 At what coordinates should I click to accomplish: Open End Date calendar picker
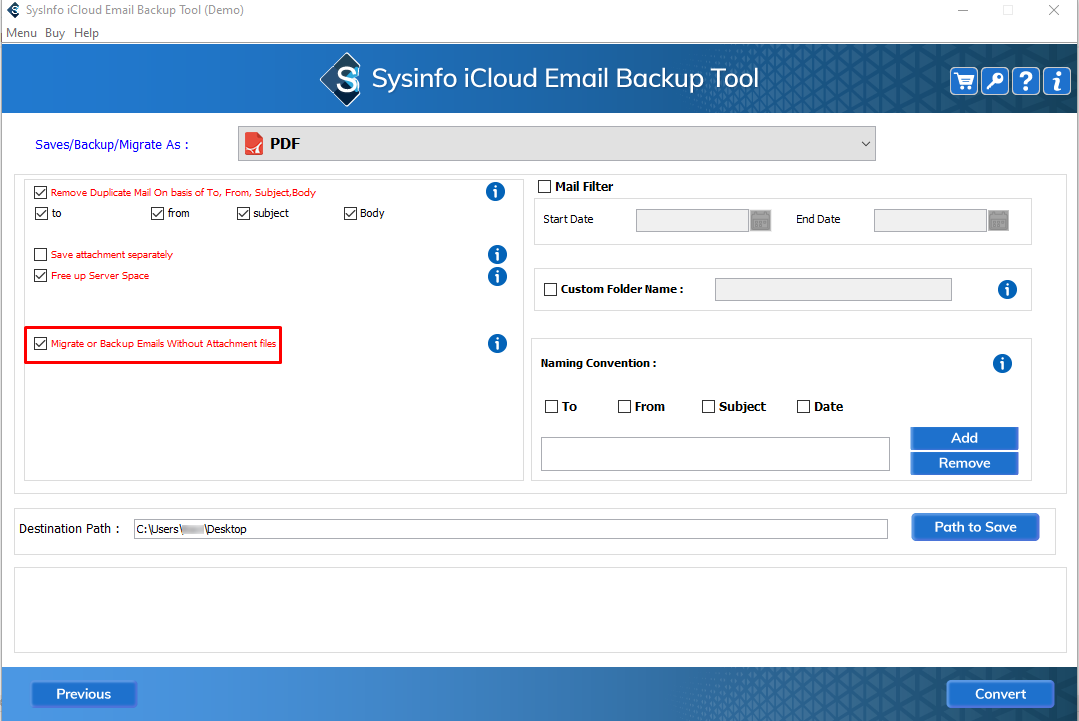998,220
